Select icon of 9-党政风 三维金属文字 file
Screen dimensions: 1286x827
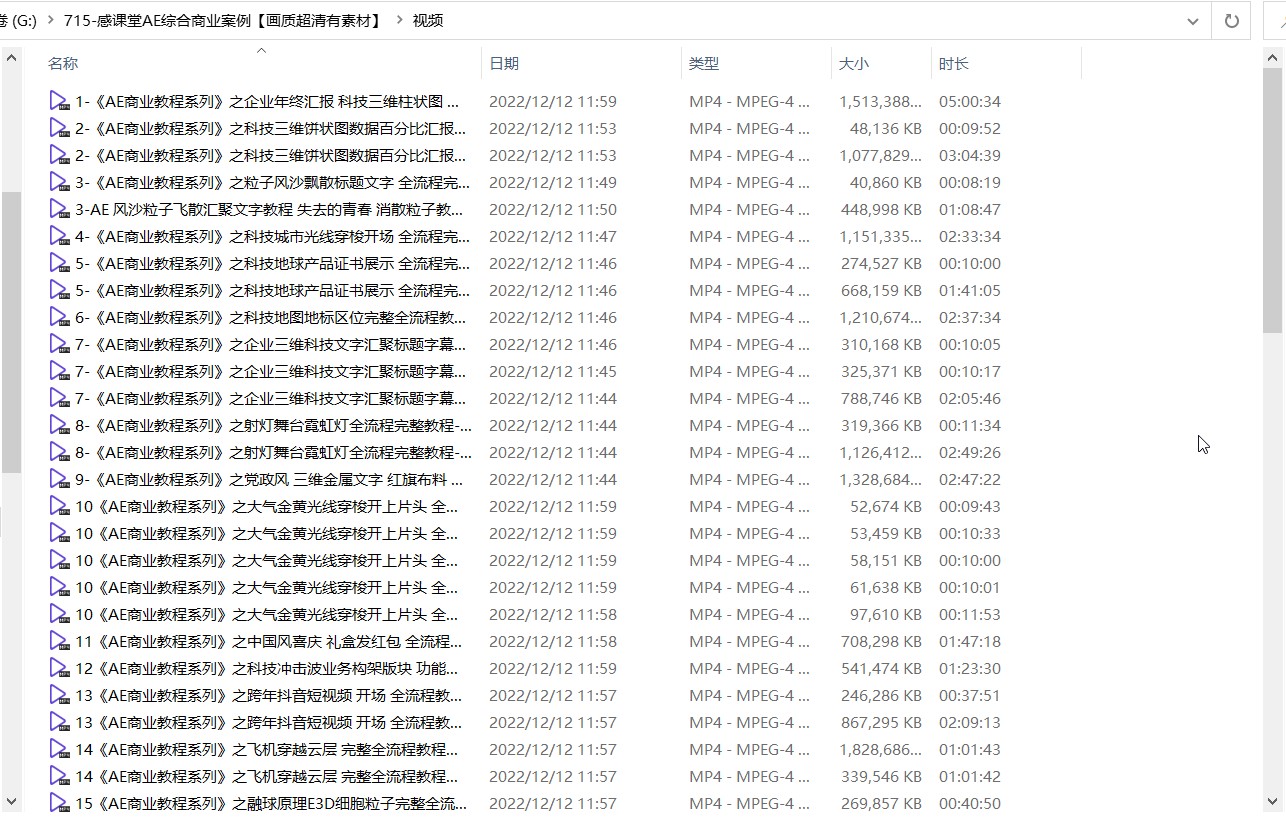(59, 479)
